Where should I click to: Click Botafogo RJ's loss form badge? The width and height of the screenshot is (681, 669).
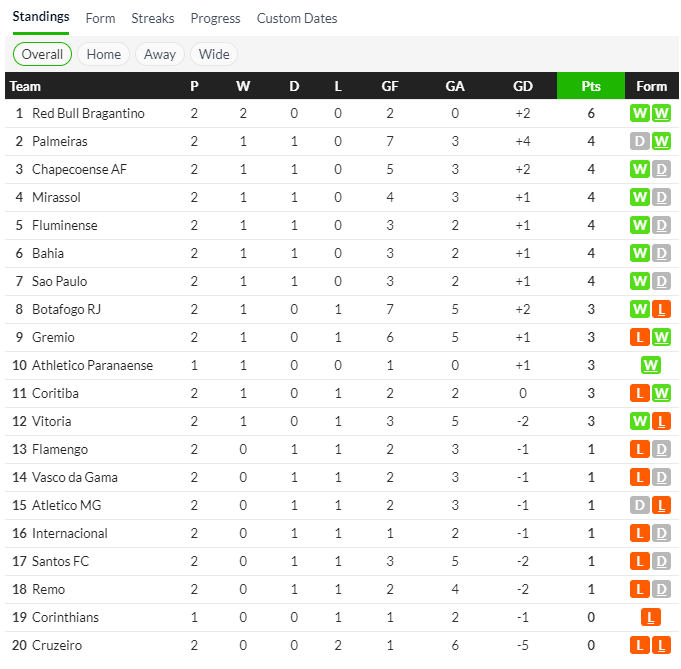click(661, 310)
